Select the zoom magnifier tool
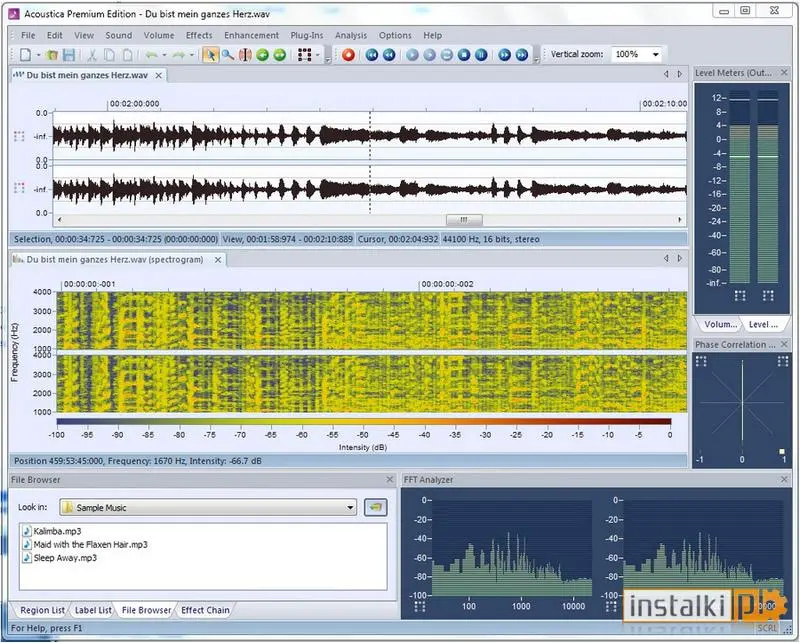This screenshot has width=800, height=643. pyautogui.click(x=228, y=55)
